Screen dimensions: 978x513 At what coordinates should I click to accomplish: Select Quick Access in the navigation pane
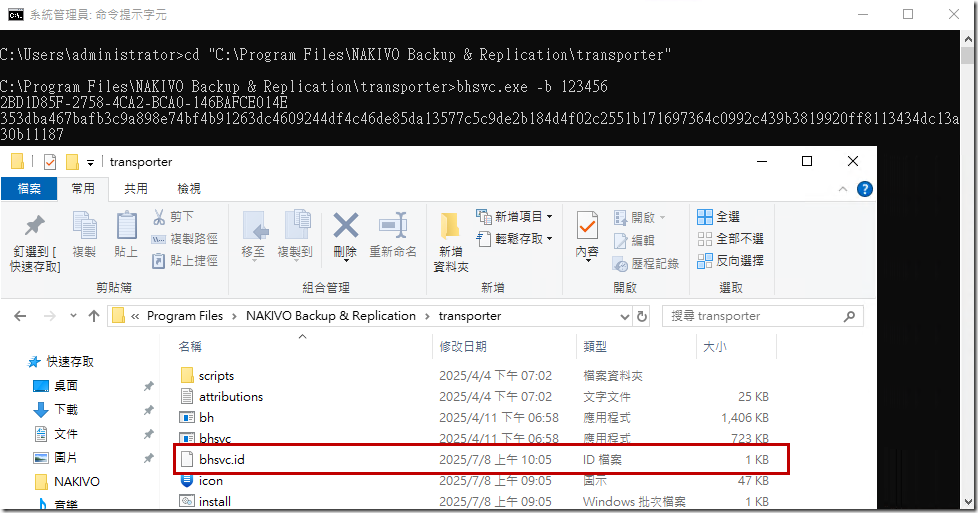62,362
